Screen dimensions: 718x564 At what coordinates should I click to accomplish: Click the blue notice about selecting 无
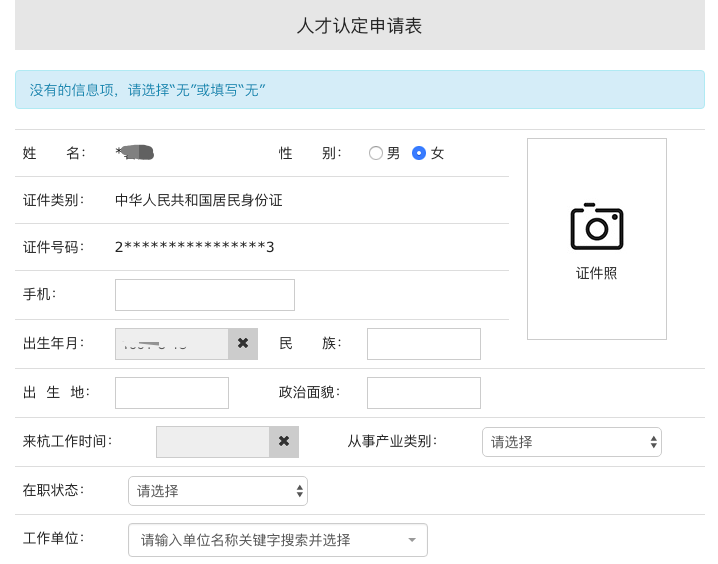[x=359, y=90]
